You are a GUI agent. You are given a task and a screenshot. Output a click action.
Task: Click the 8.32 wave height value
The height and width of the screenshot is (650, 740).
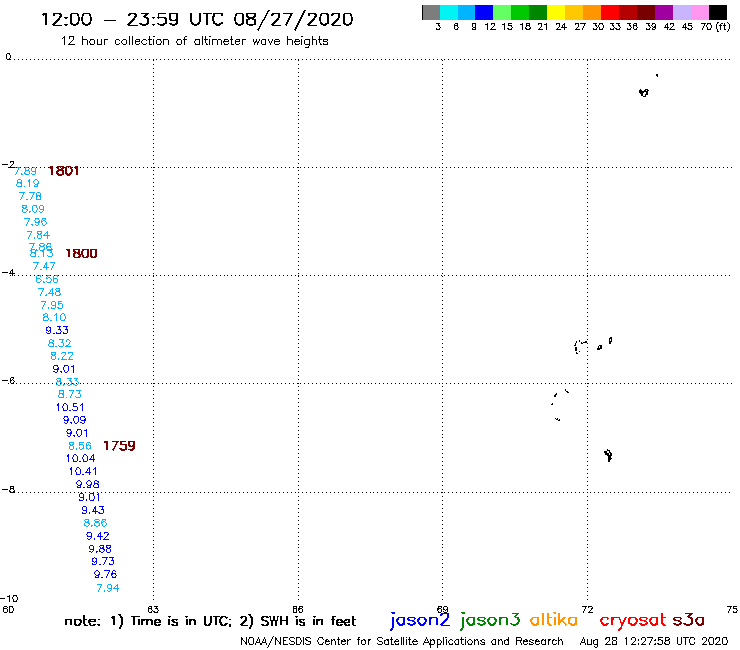[59, 343]
